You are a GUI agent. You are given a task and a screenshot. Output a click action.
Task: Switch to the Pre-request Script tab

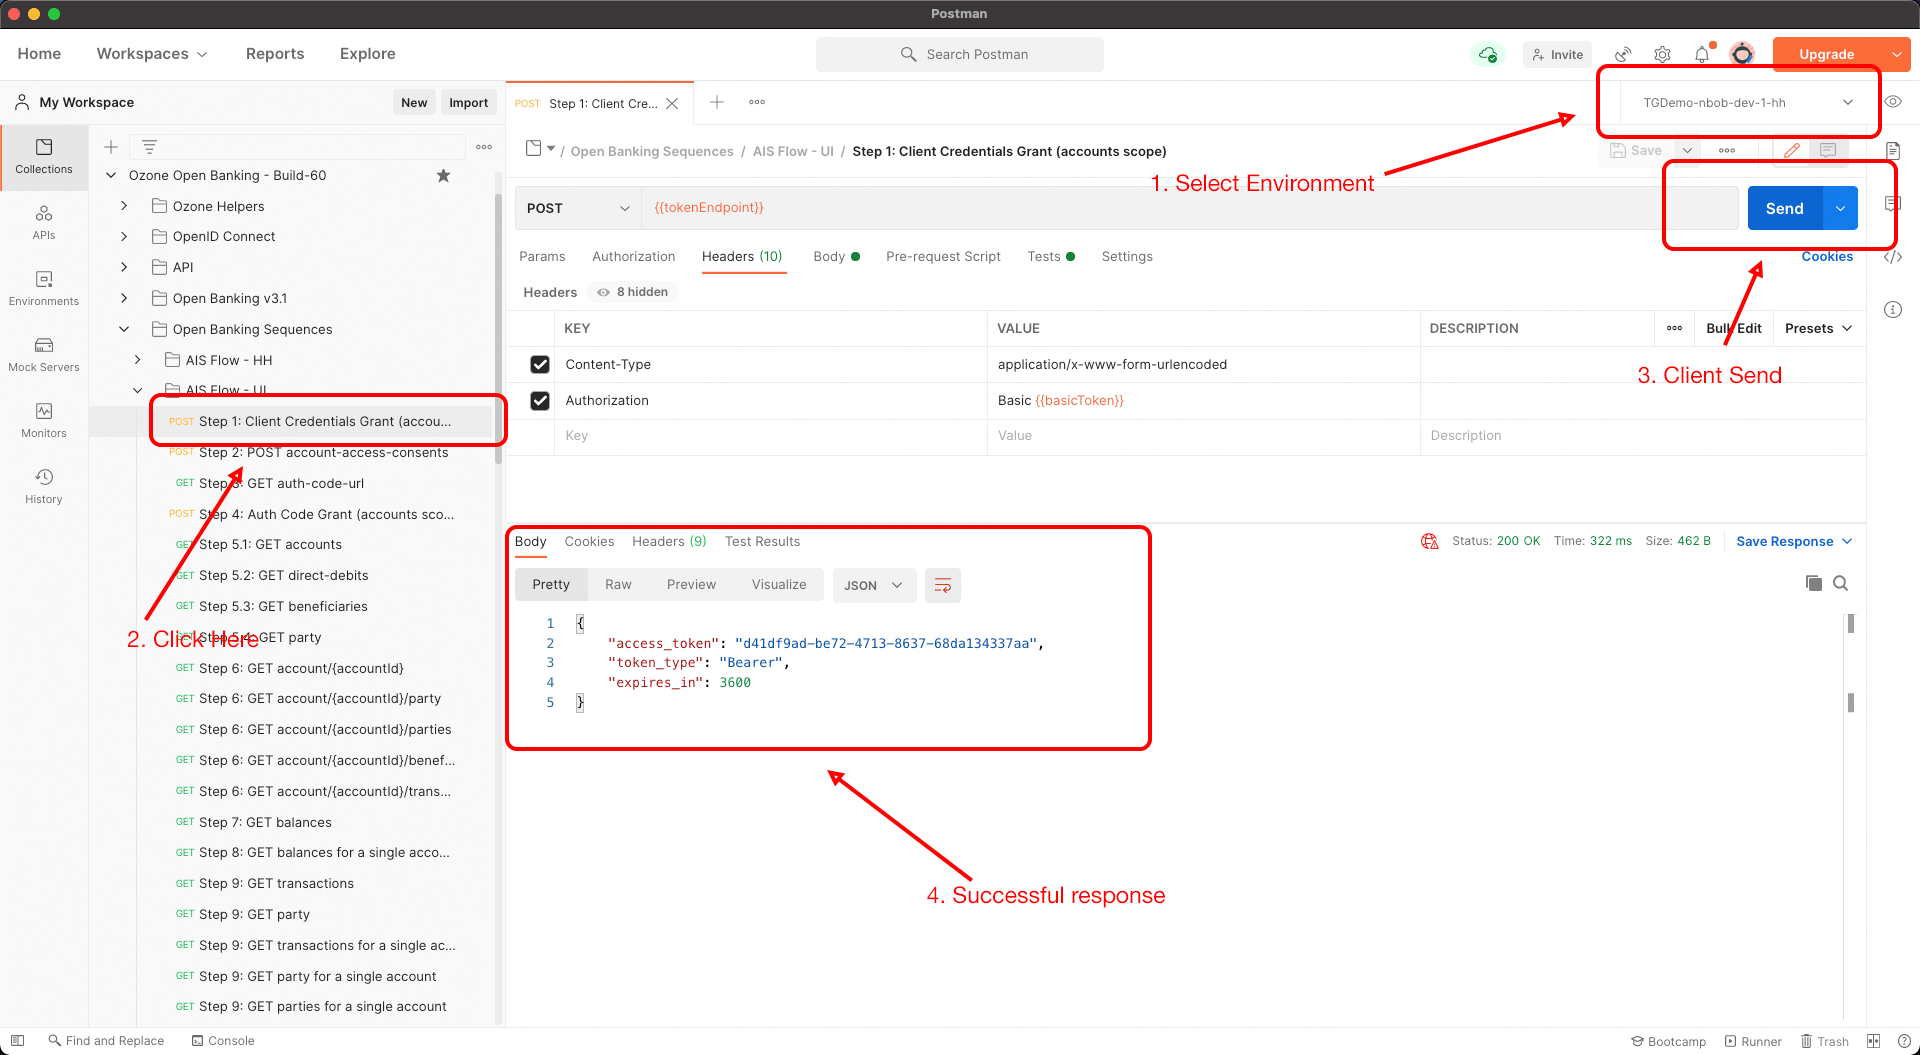pos(942,256)
